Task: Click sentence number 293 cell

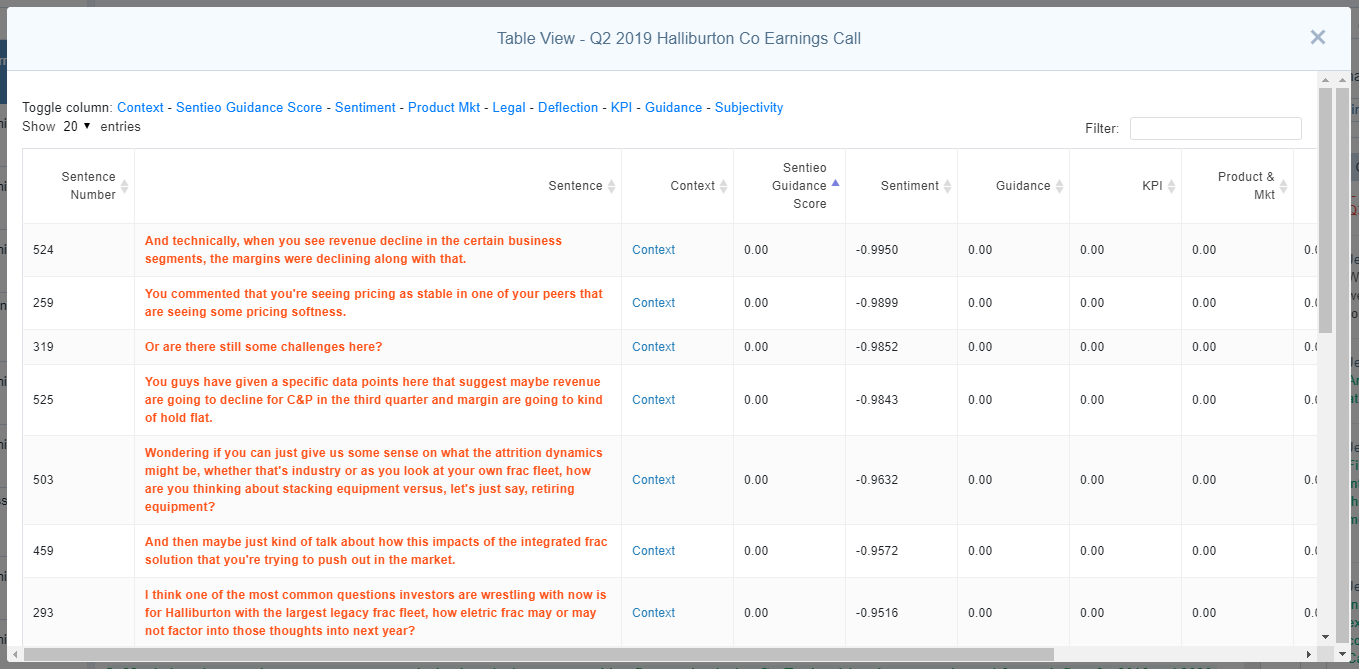Action: pos(78,613)
